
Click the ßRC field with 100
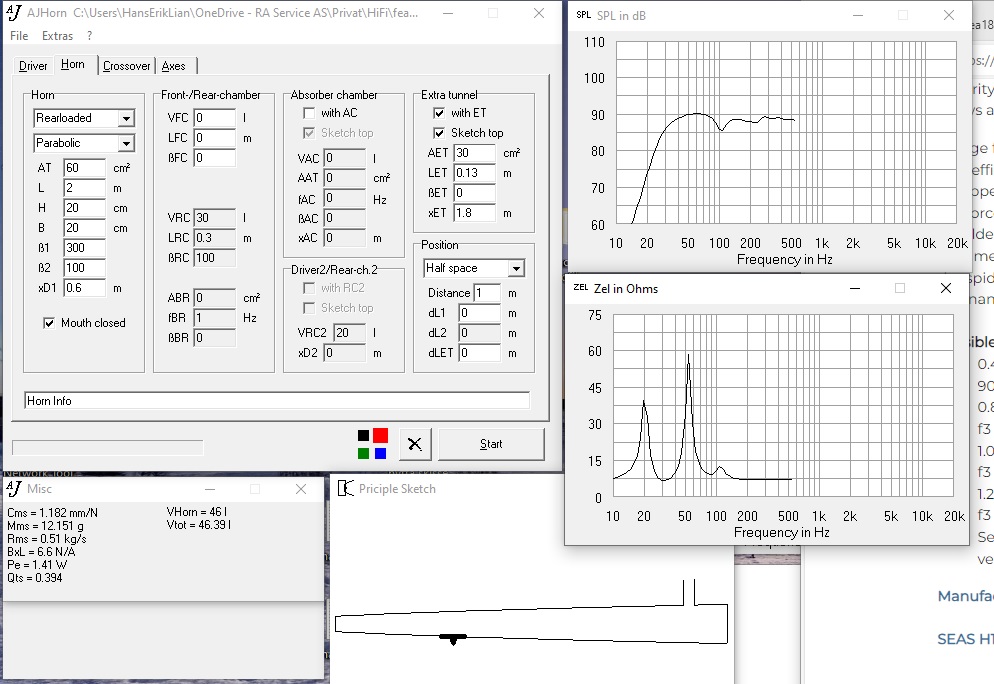(x=214, y=258)
